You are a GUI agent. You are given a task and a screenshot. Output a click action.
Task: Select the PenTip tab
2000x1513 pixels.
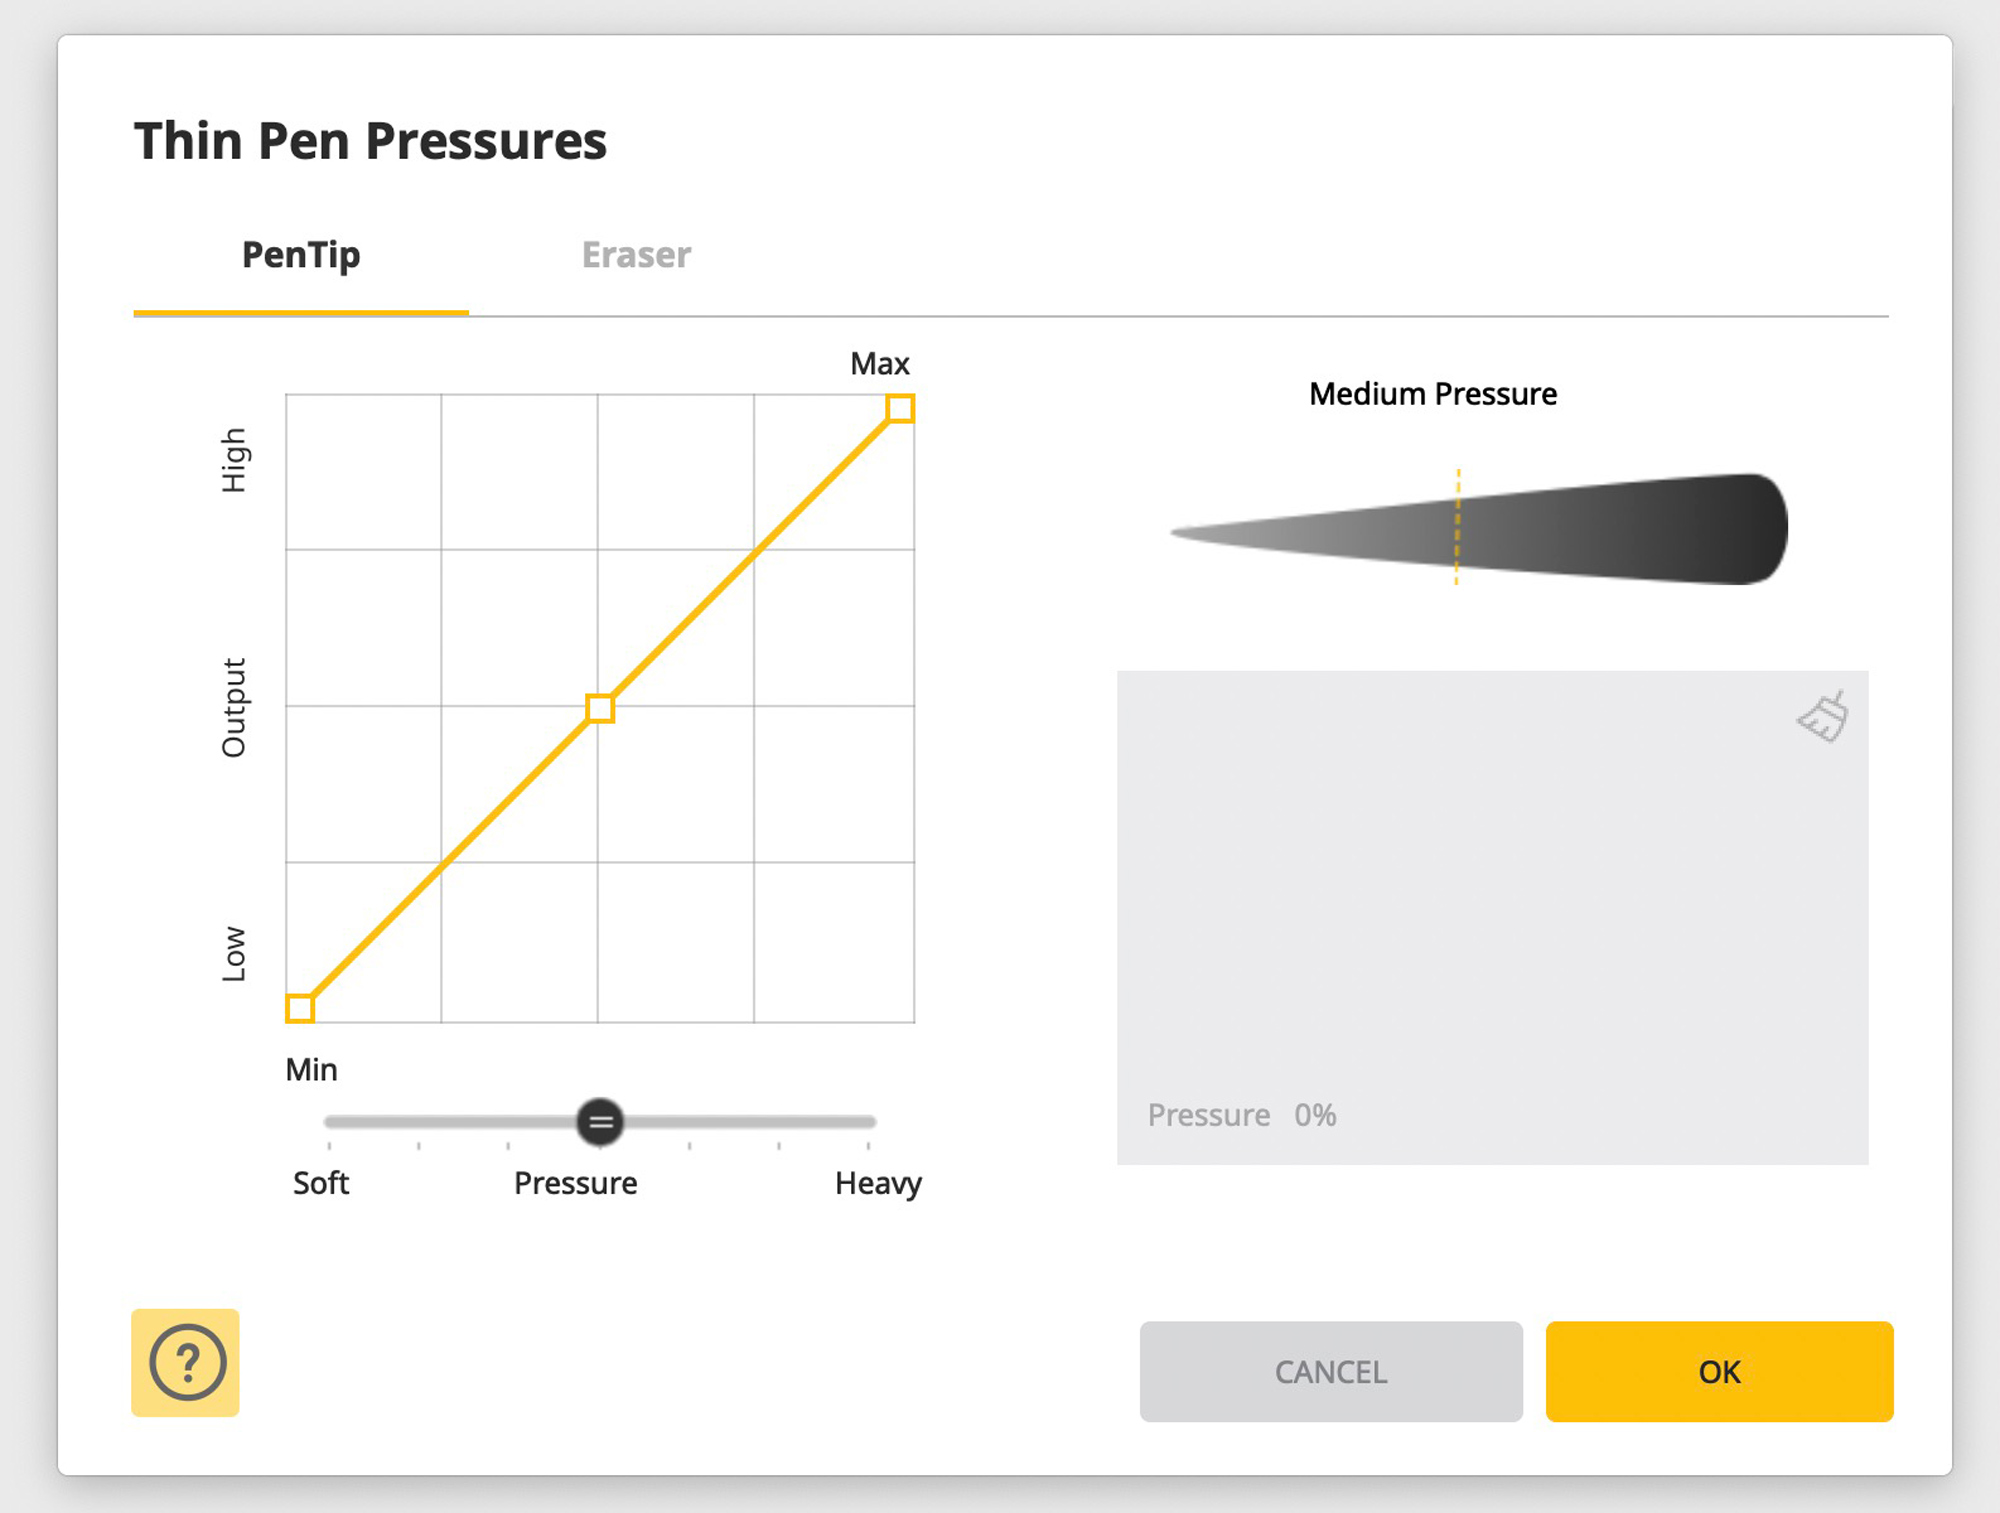click(301, 255)
